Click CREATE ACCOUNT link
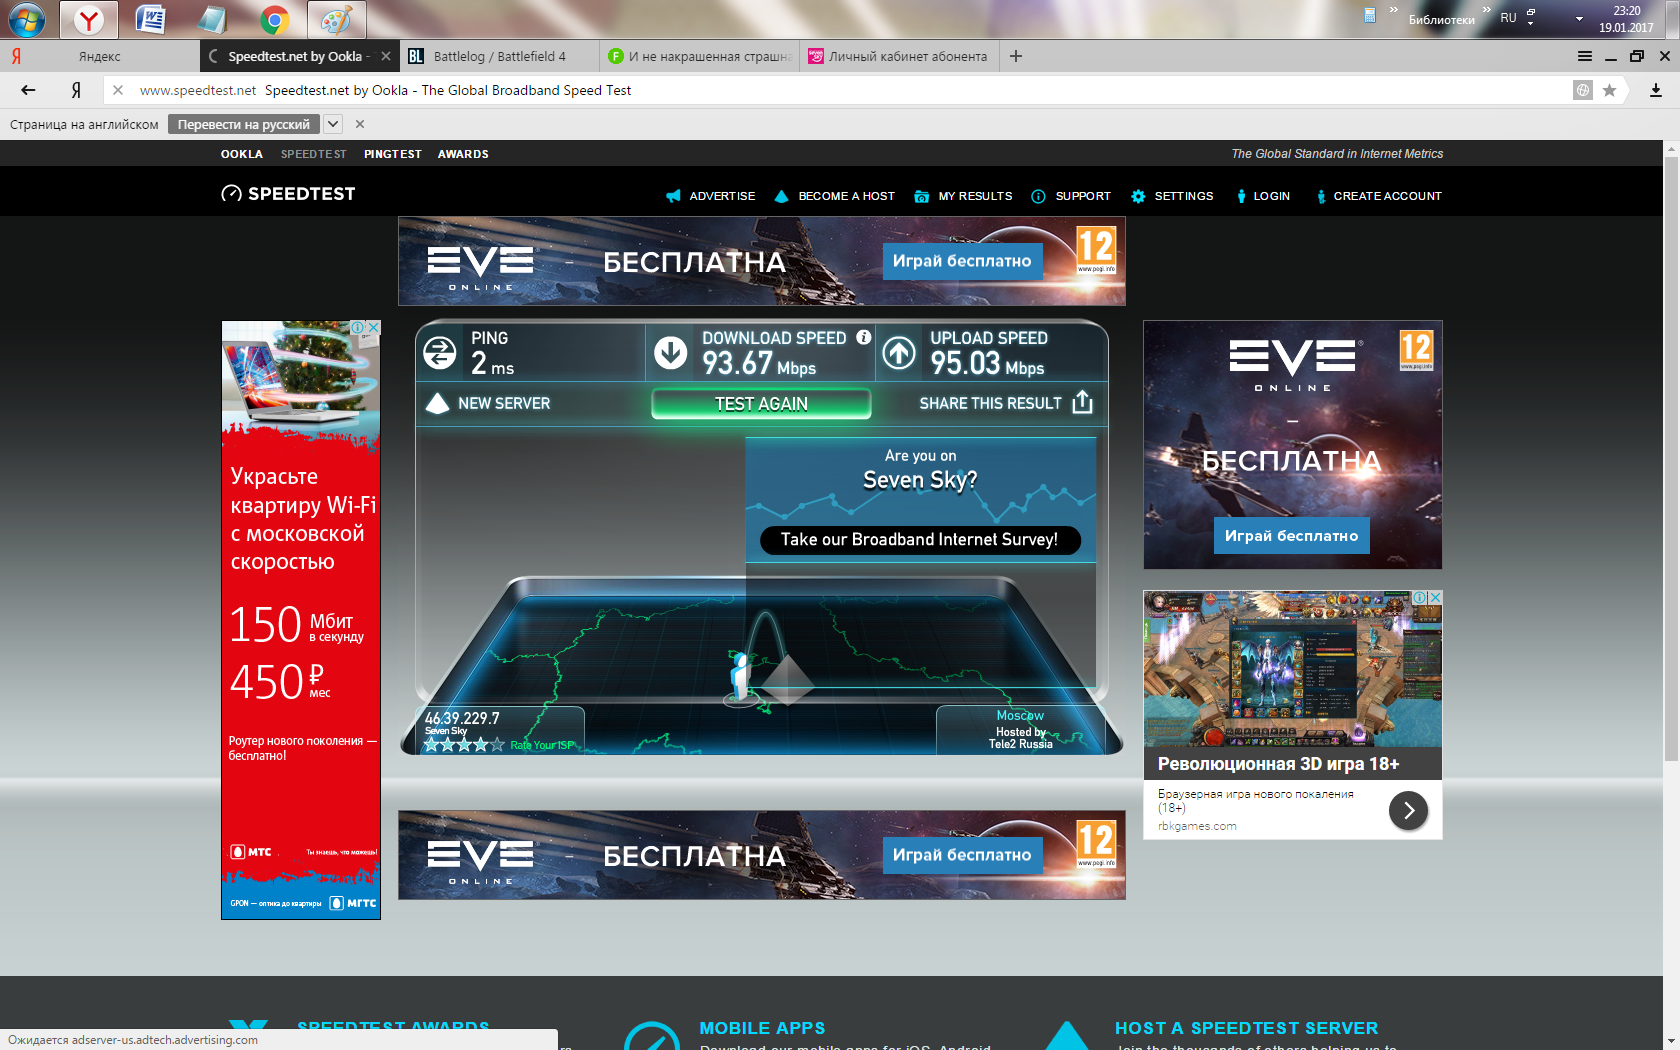The height and width of the screenshot is (1050, 1680). [1379, 196]
